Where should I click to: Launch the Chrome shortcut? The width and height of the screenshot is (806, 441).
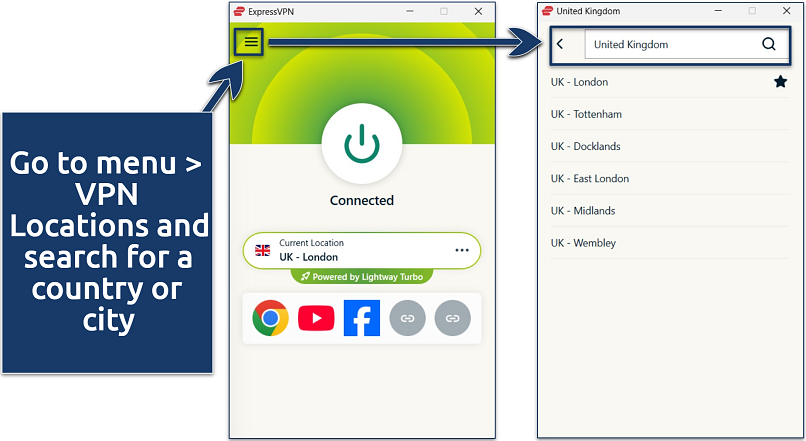pyautogui.click(x=270, y=318)
